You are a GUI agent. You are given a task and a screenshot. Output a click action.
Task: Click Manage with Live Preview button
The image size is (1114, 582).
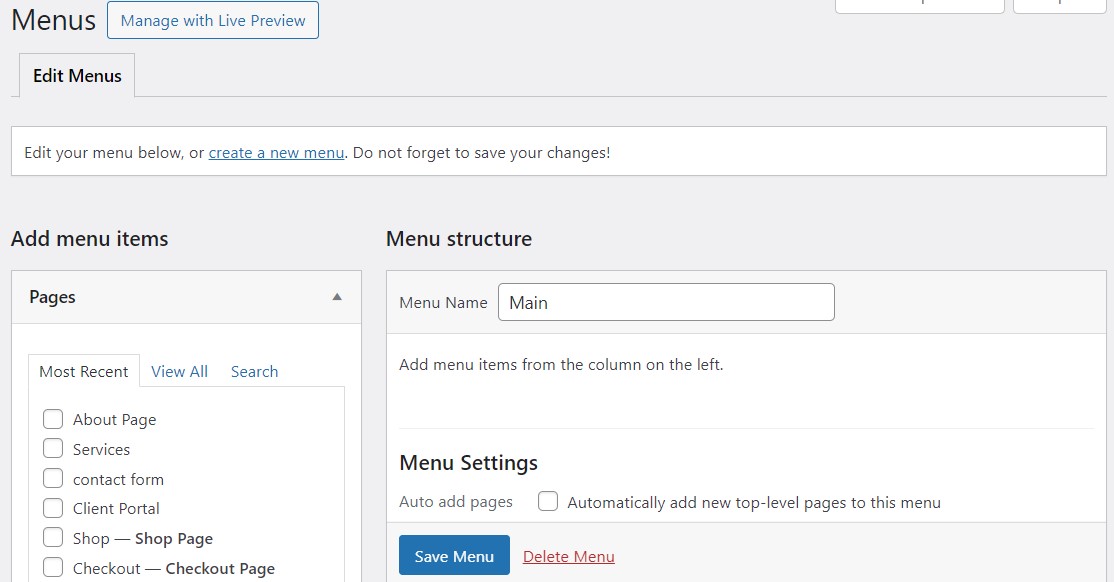(x=213, y=20)
